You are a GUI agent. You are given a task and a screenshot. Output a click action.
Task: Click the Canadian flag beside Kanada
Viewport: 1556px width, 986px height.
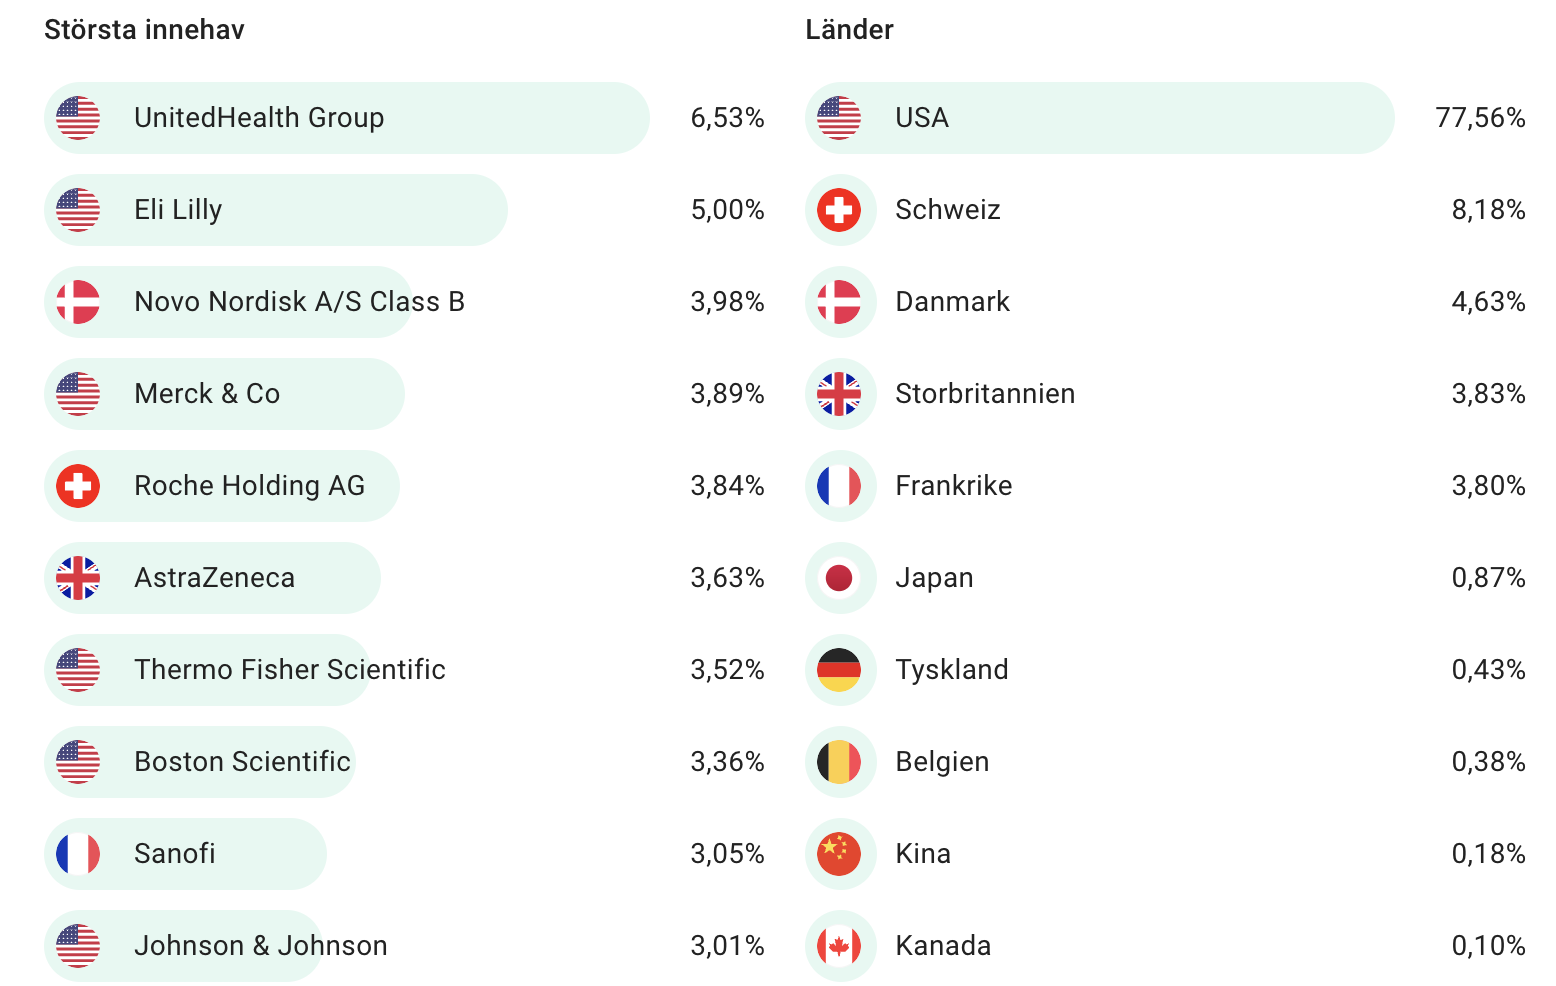(839, 946)
